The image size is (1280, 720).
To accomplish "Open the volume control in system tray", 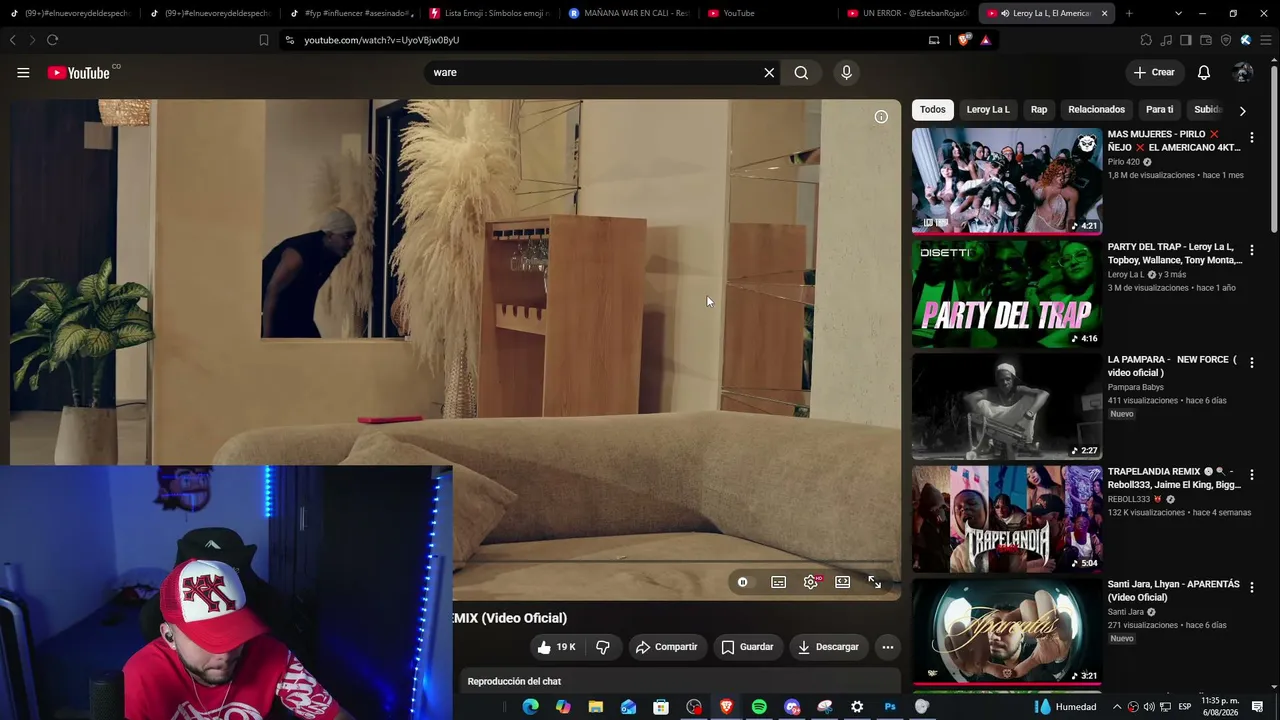I will point(1149,707).
